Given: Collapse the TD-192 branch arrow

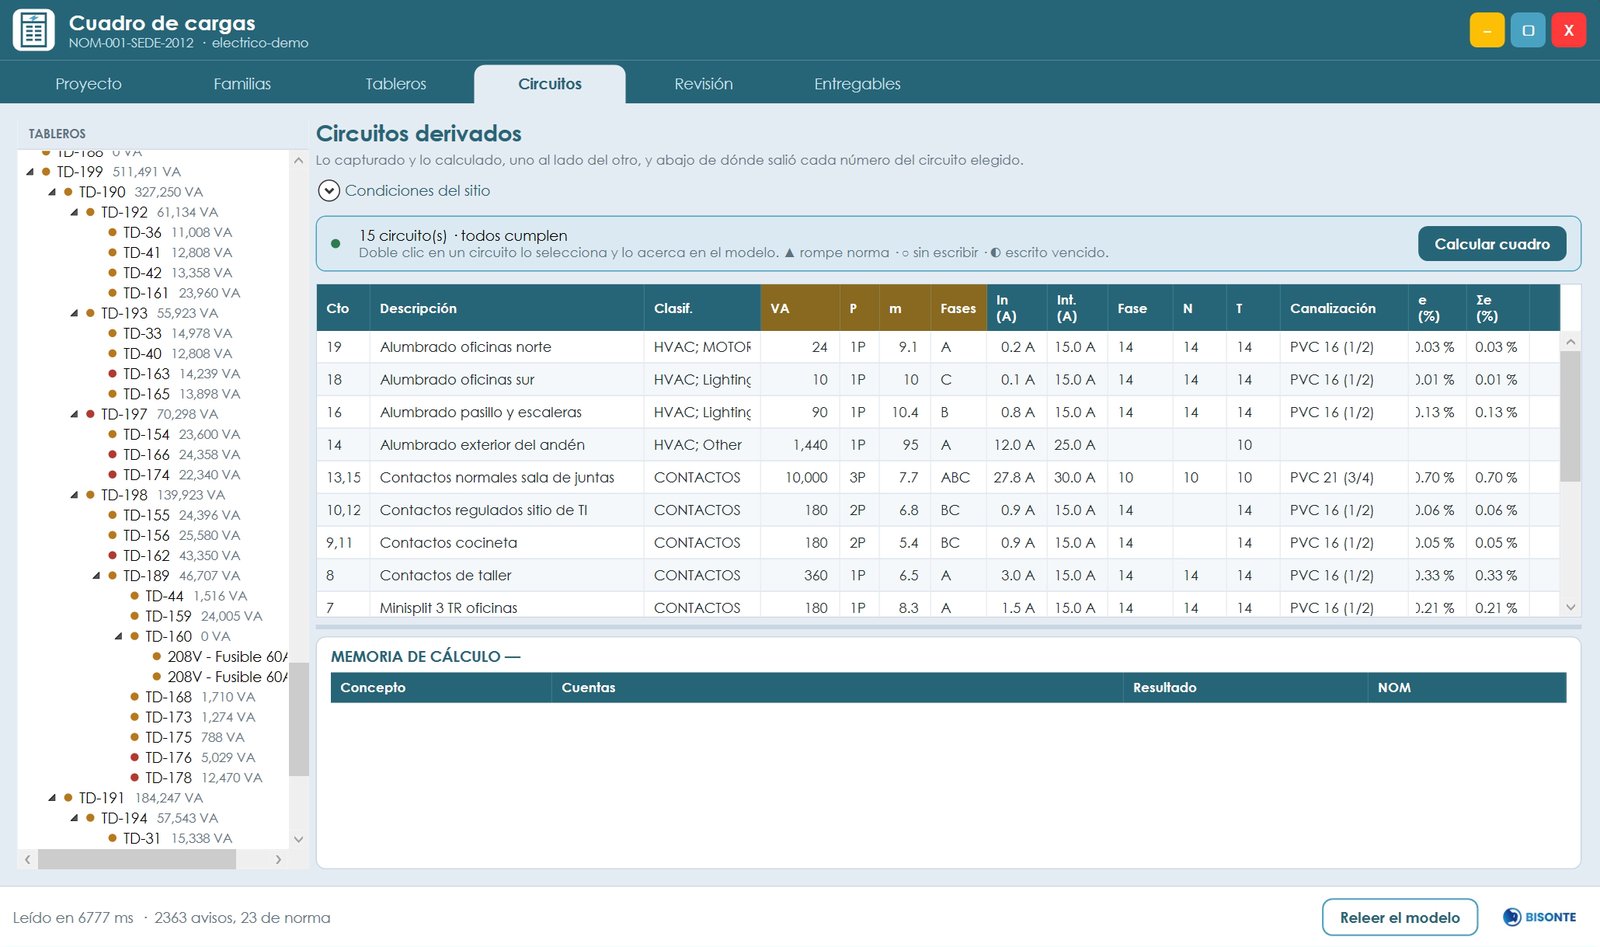Looking at the screenshot, I should click(x=74, y=212).
